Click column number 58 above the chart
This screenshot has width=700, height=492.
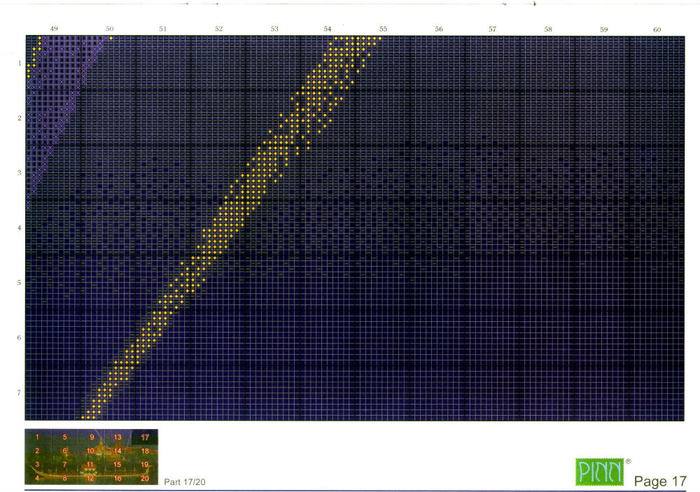pos(548,29)
